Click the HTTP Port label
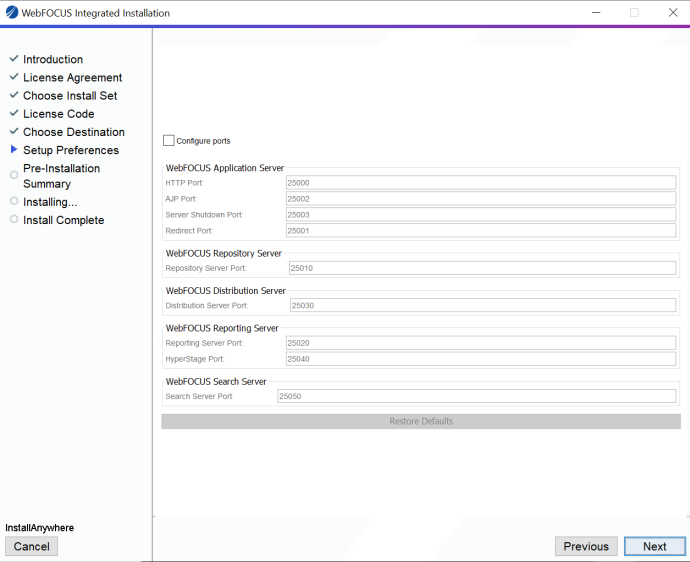 (x=184, y=183)
